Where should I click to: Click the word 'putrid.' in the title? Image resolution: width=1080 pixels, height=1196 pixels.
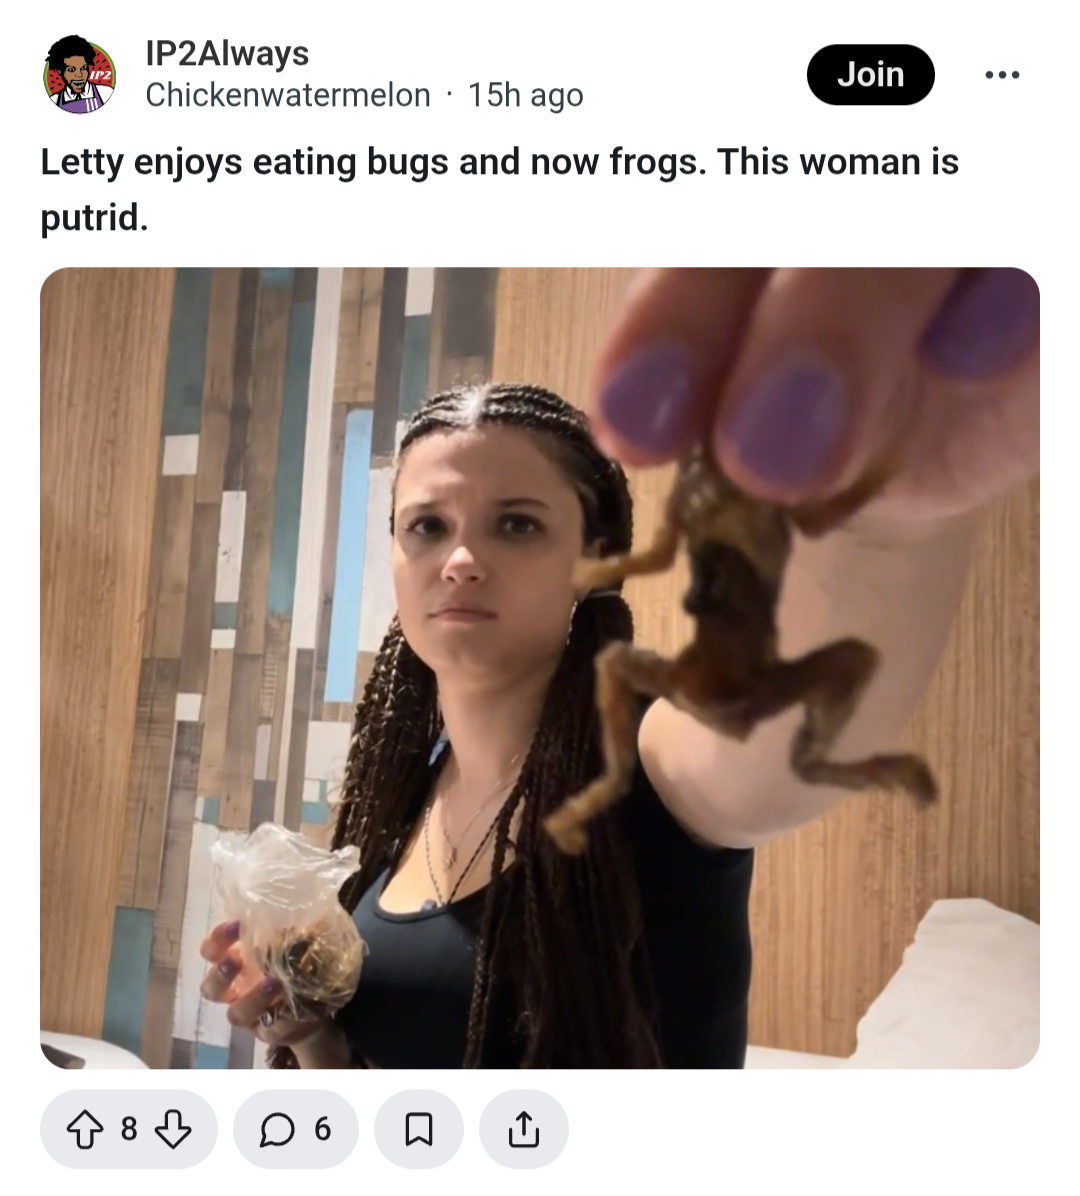coord(94,216)
